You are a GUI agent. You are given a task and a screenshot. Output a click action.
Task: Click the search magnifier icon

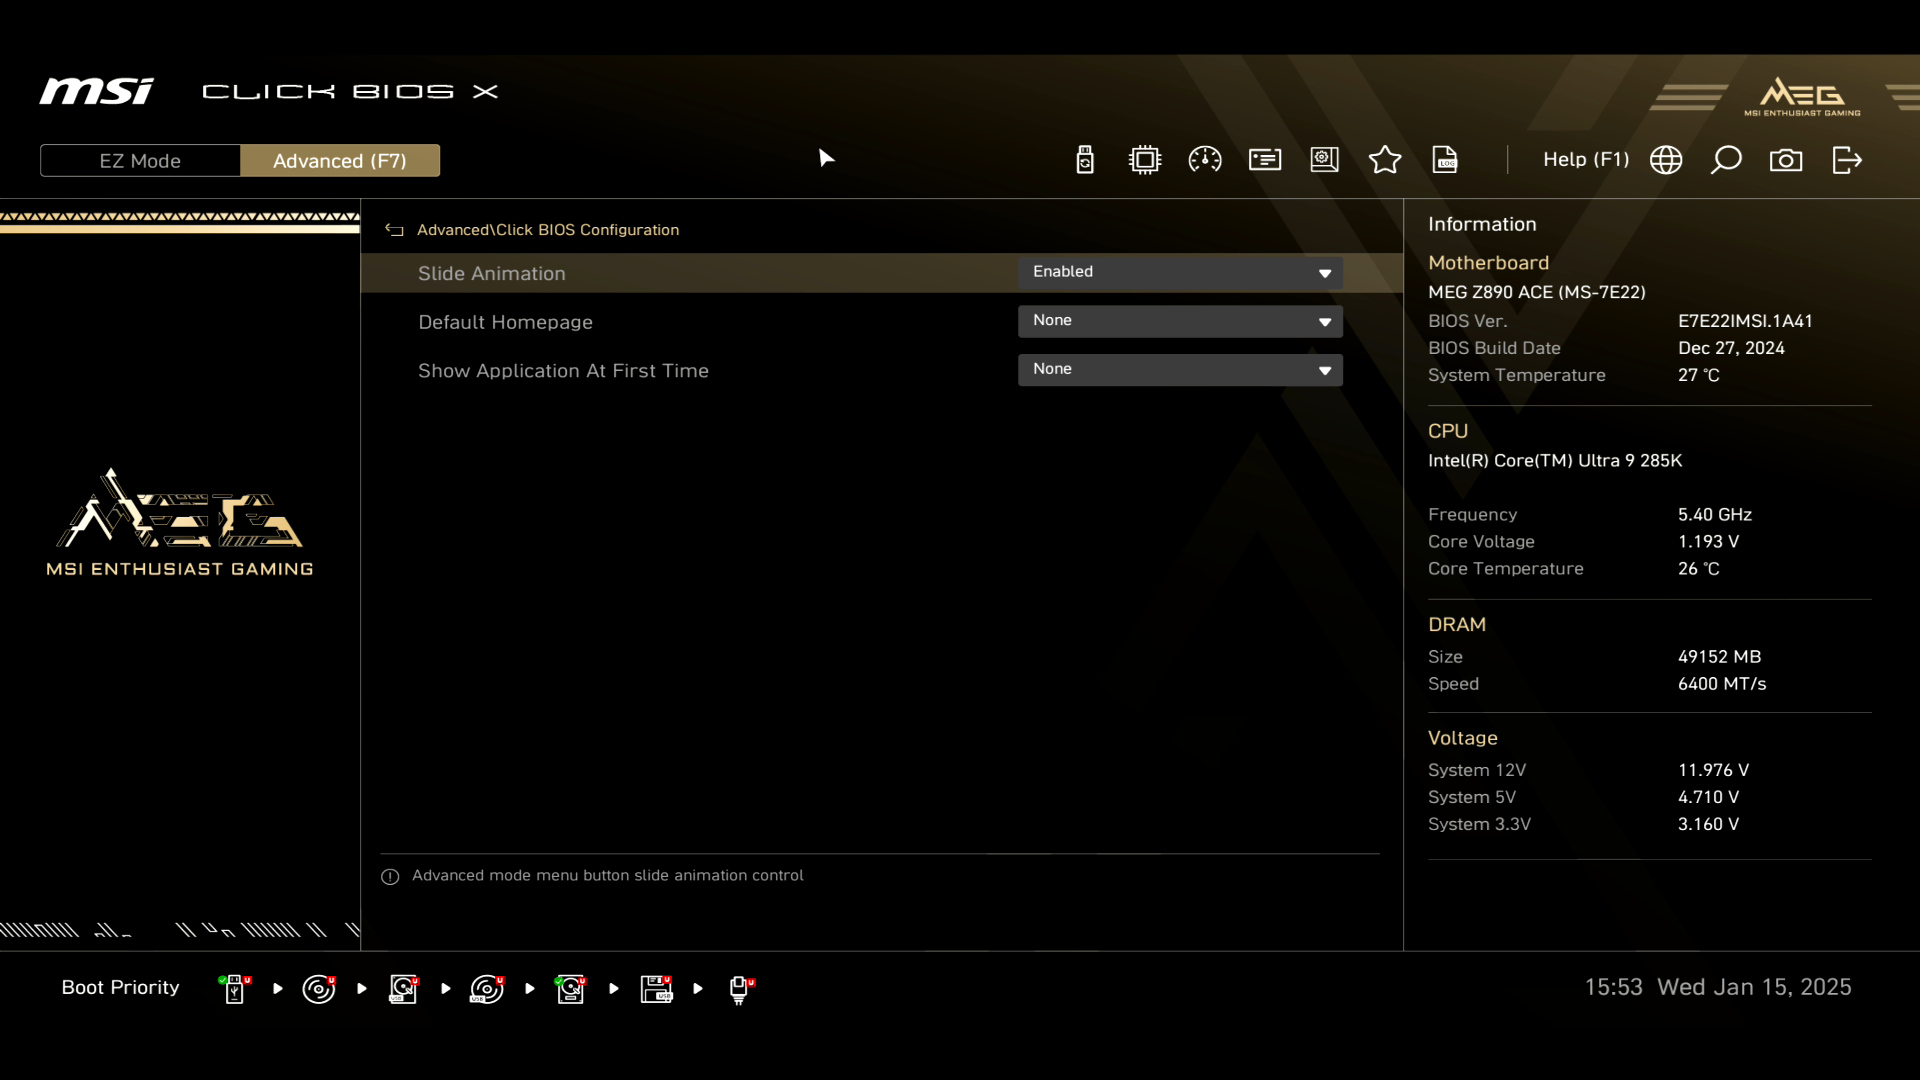coord(1726,160)
